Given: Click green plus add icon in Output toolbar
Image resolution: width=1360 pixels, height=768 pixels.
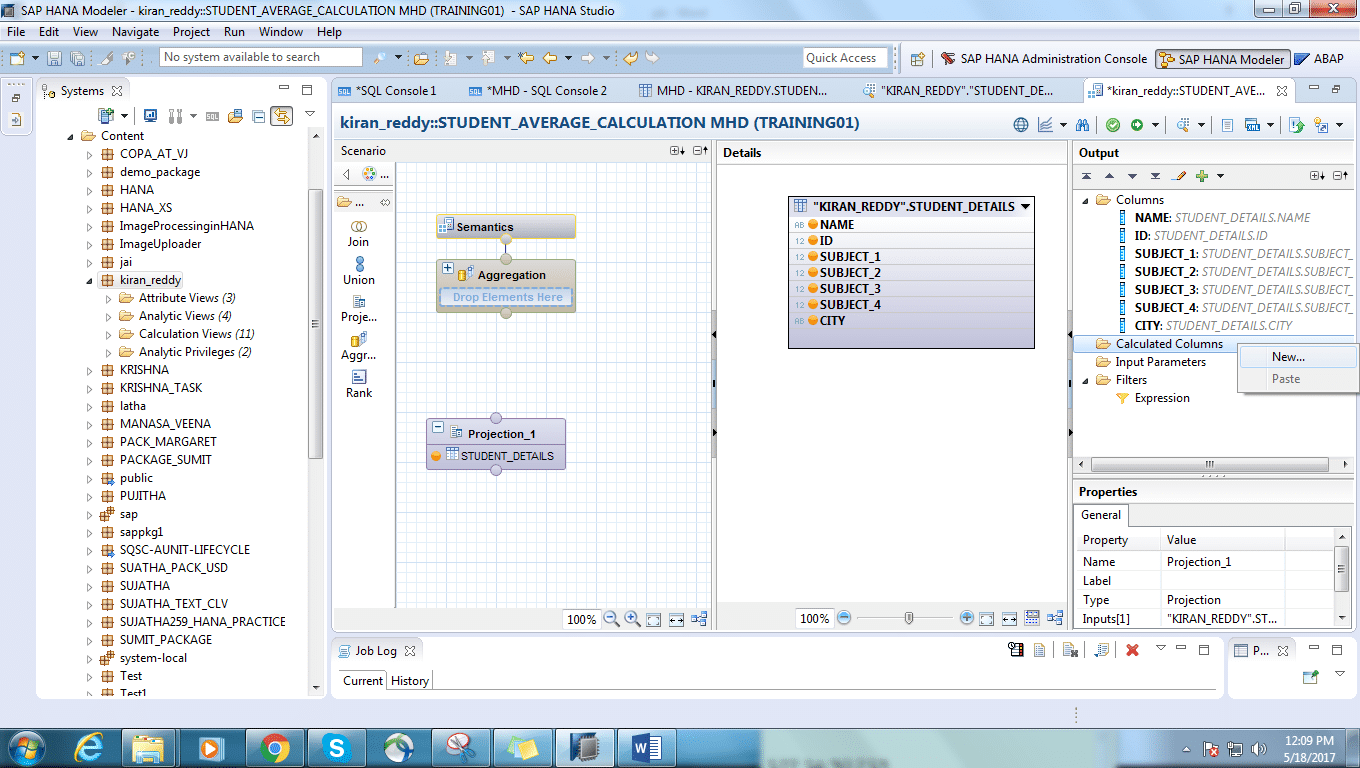Looking at the screenshot, I should pos(1202,176).
